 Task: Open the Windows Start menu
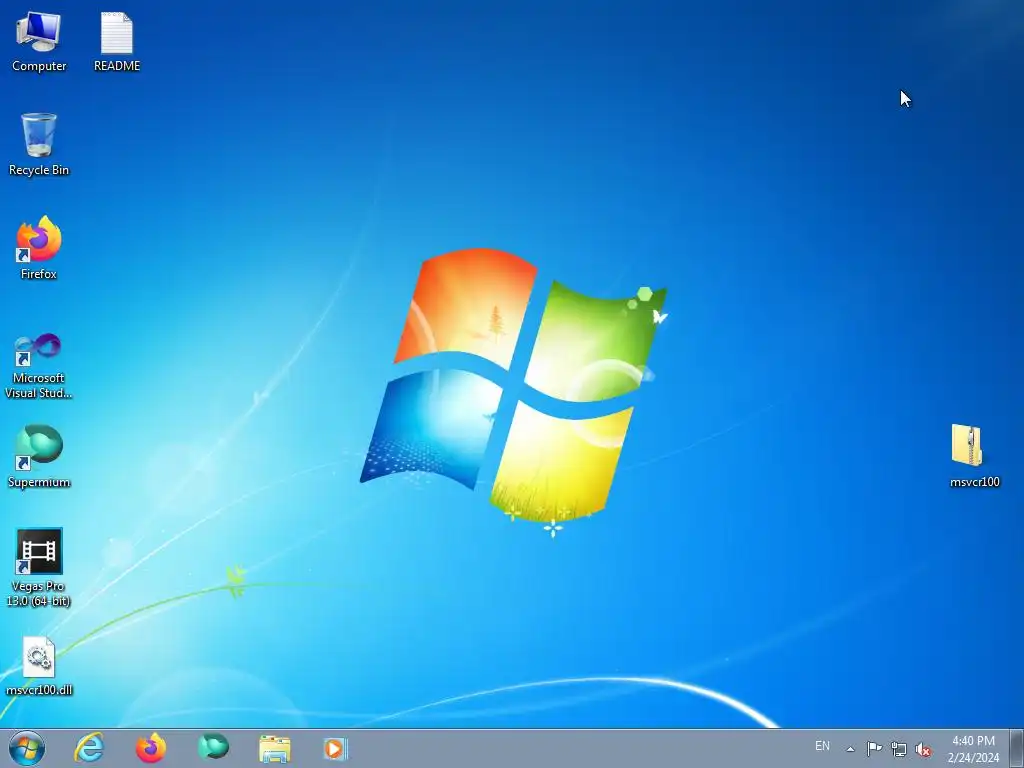pos(27,748)
